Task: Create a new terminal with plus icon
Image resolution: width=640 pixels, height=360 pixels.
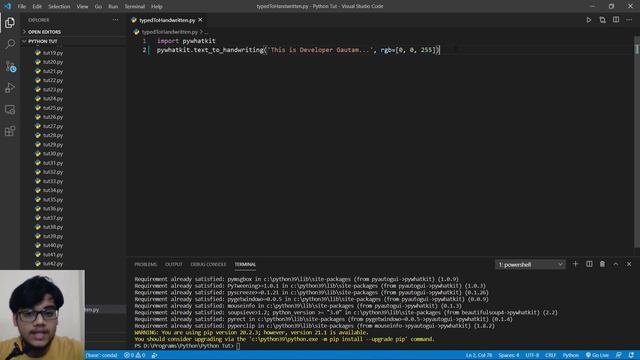Action: click(x=576, y=264)
